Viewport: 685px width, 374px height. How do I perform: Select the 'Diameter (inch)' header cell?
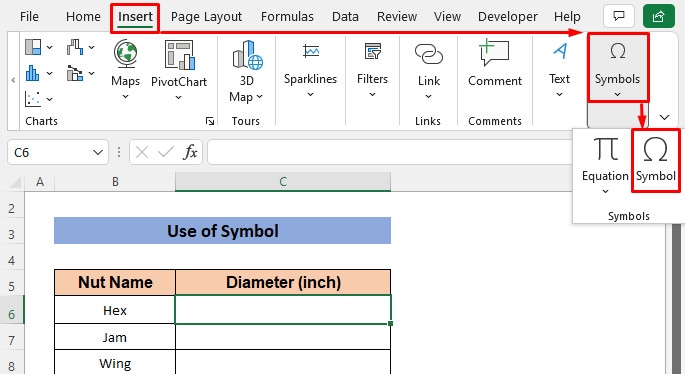click(x=283, y=282)
